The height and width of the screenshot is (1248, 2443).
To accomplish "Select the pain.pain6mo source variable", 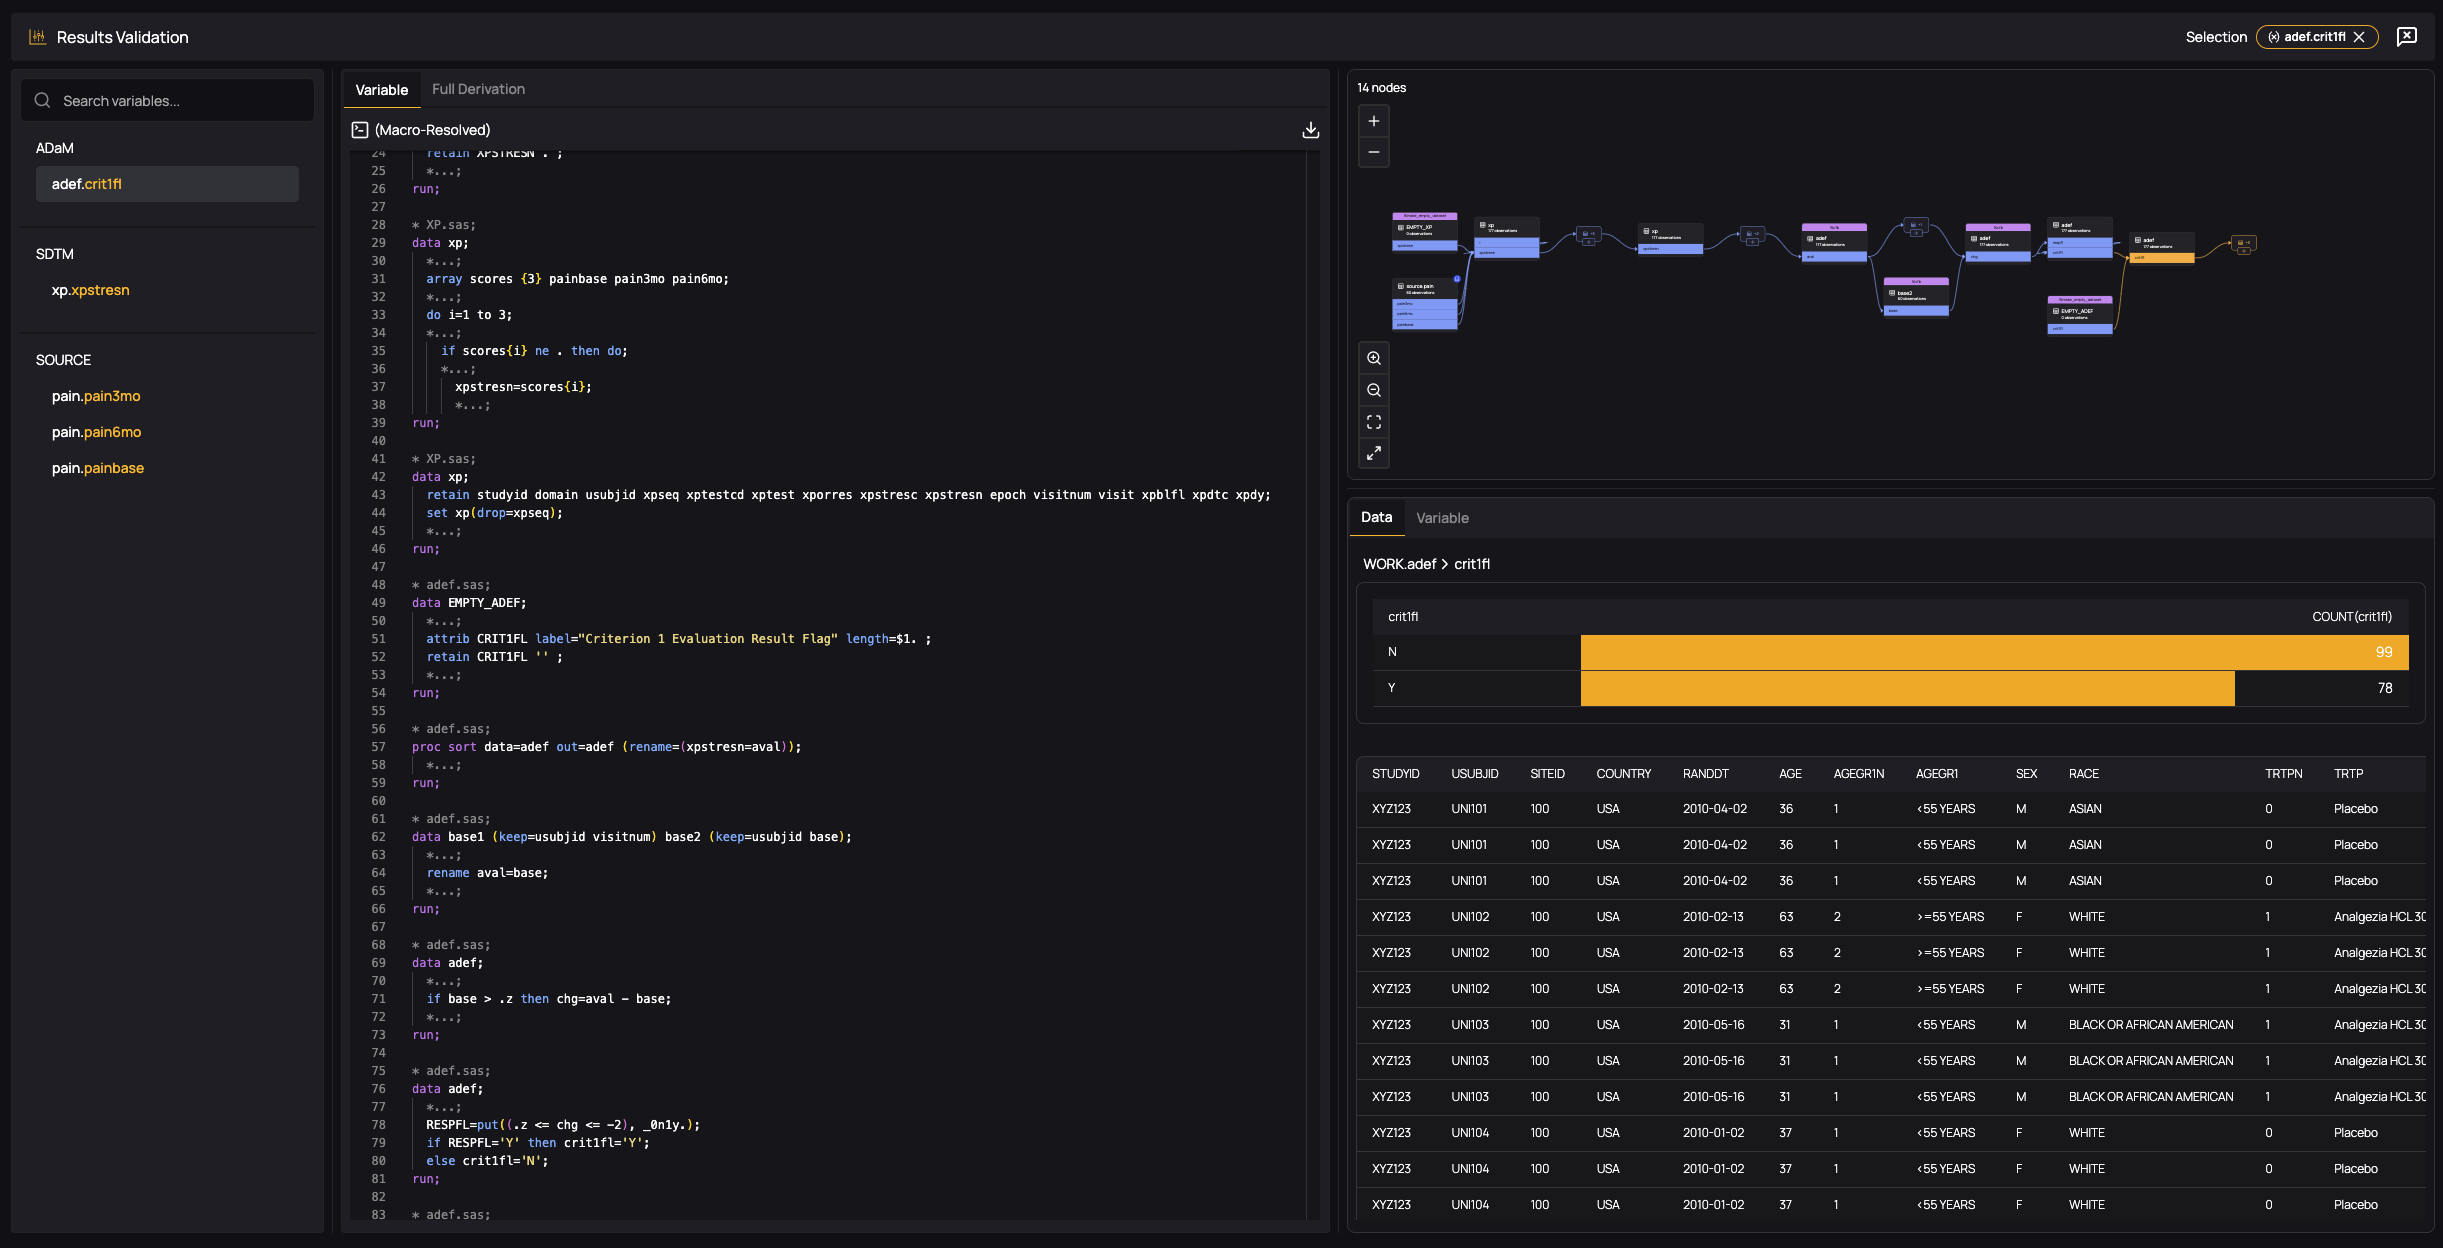I will point(96,432).
